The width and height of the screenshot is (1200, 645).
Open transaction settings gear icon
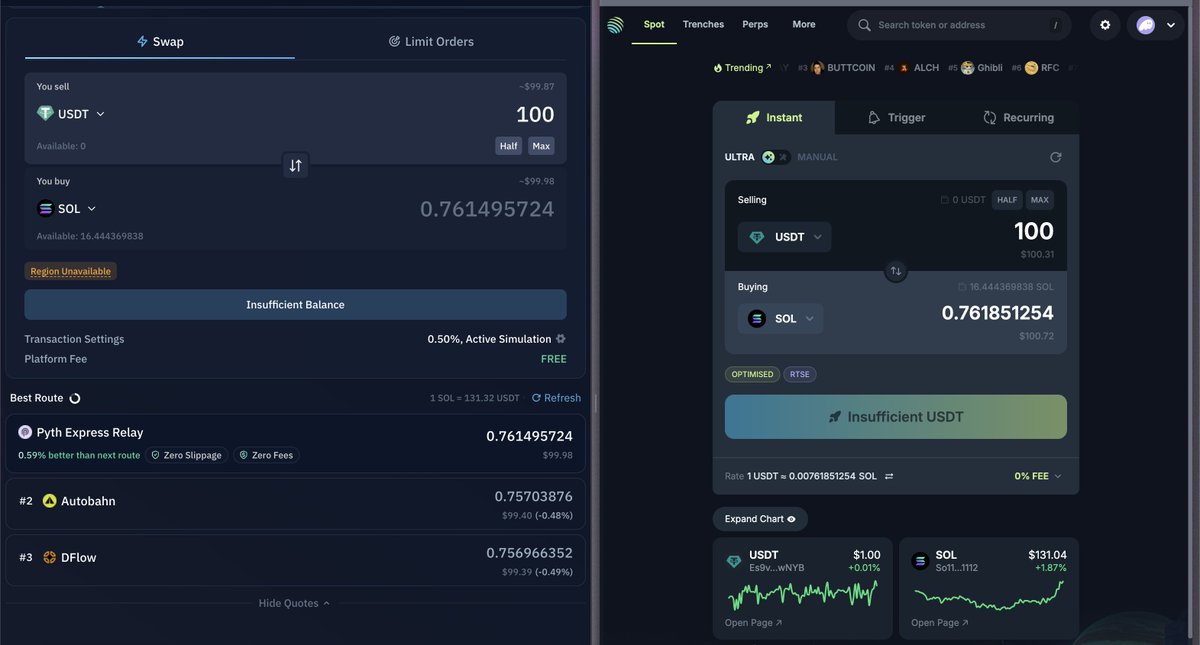[x=560, y=339]
